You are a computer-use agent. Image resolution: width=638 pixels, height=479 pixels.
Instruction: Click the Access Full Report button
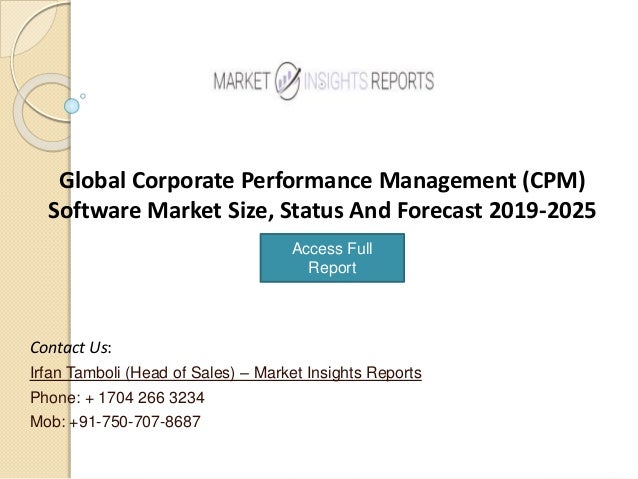[x=332, y=258]
